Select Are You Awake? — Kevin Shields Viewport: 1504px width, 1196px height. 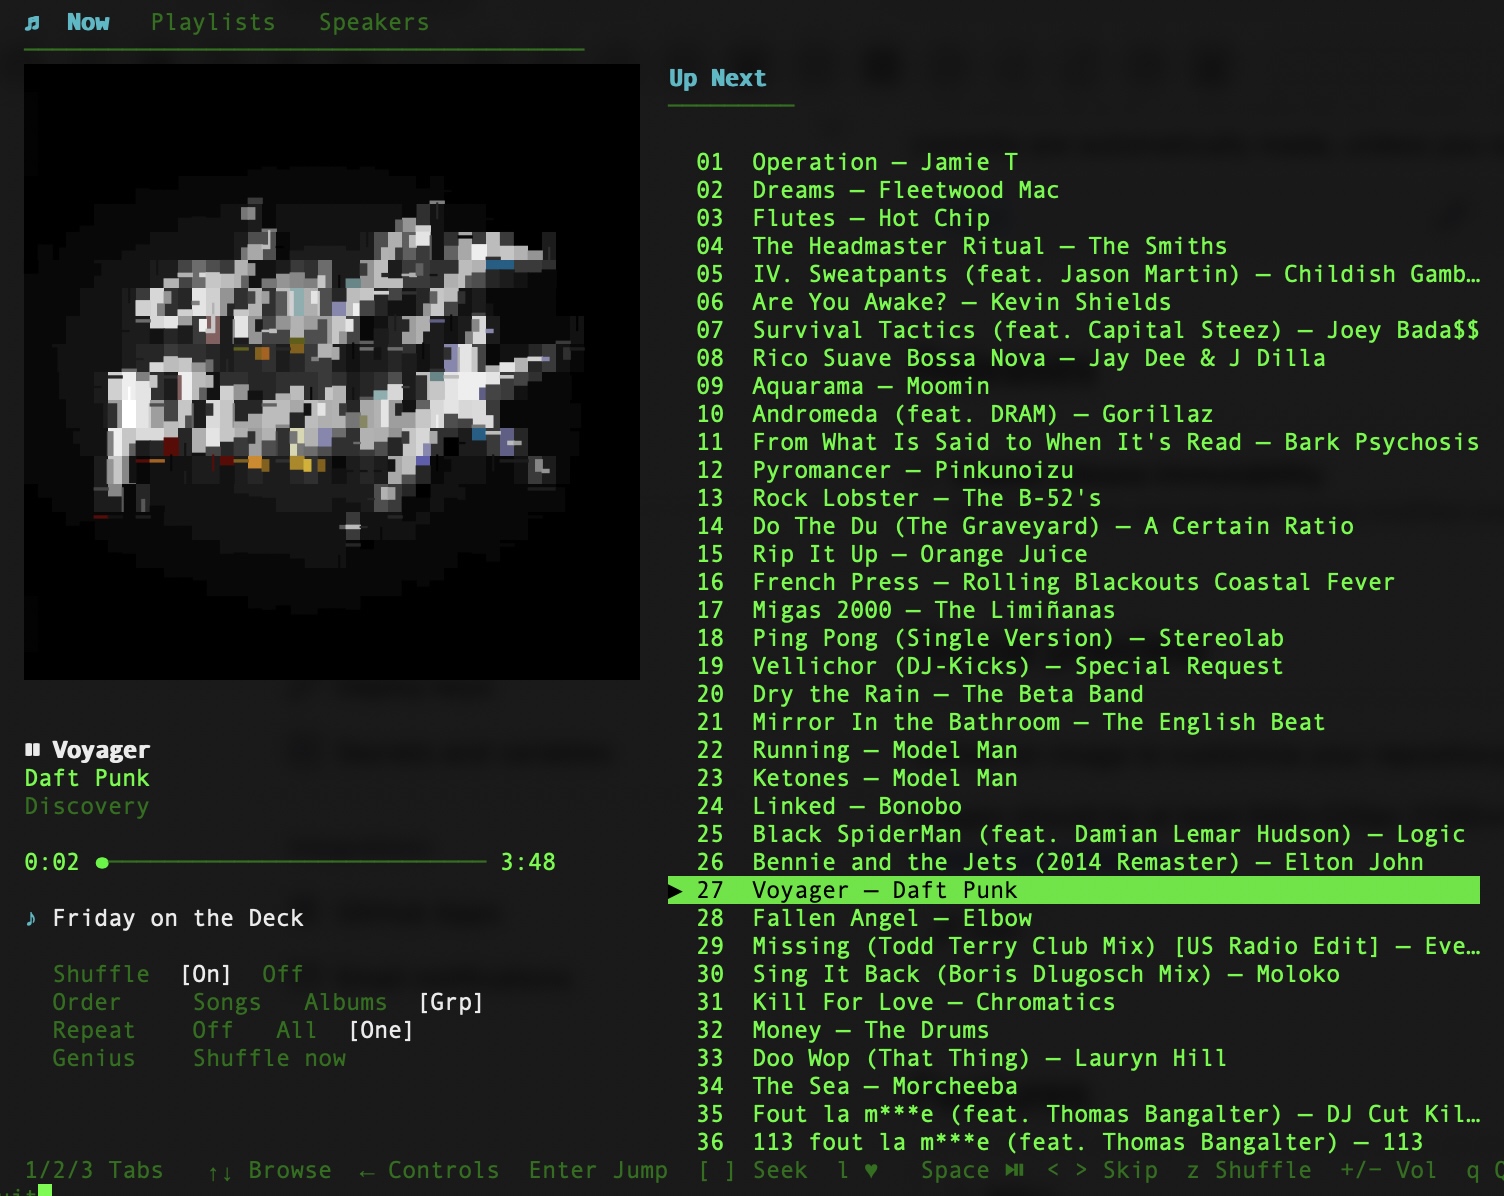coord(1074,302)
